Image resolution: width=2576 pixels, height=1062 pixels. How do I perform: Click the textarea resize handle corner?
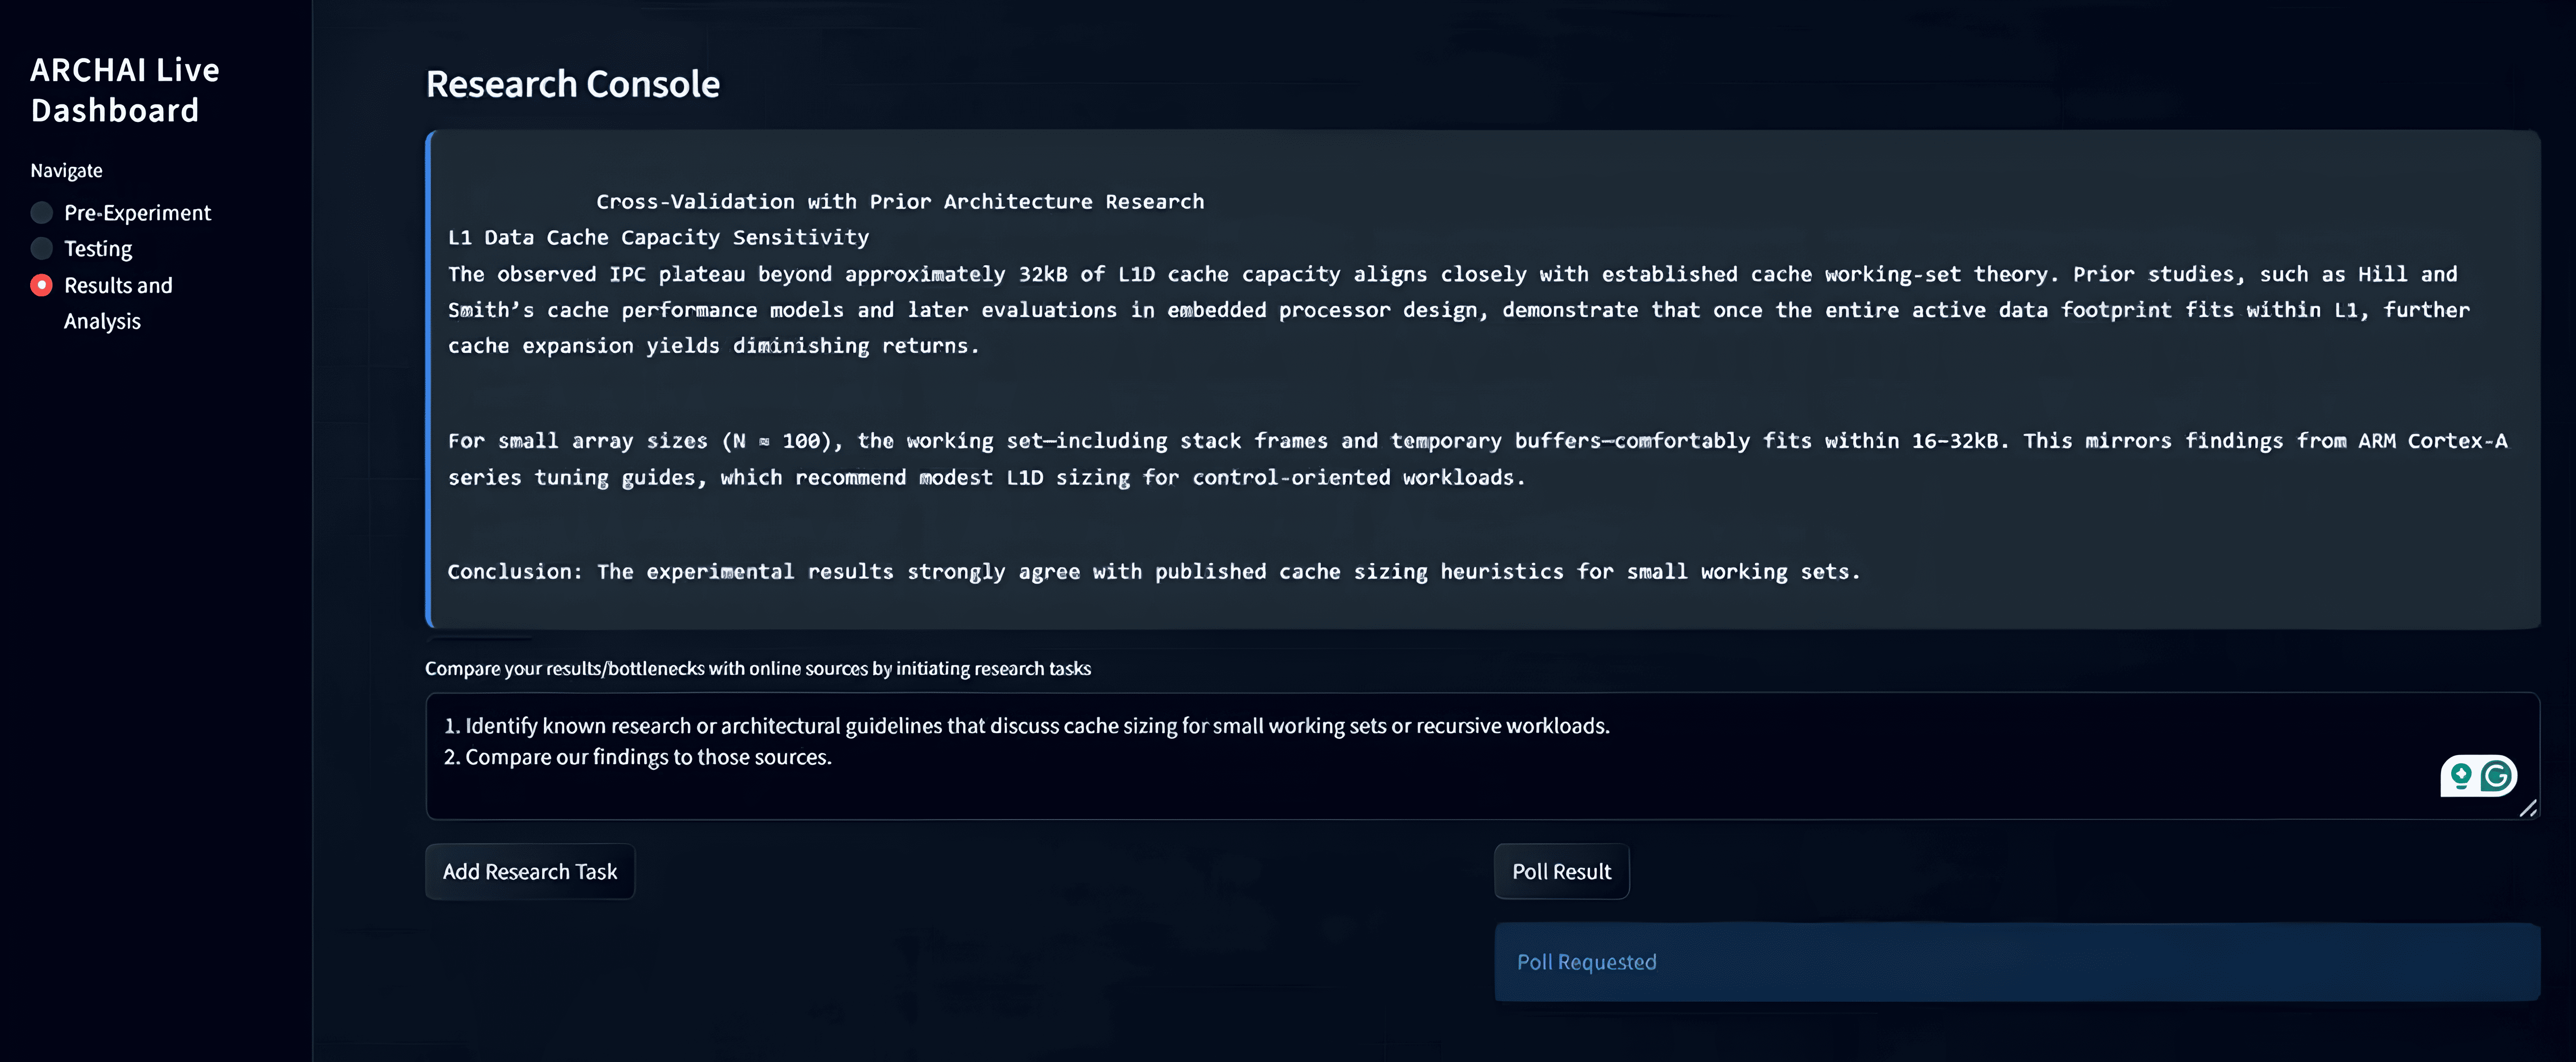[2528, 808]
